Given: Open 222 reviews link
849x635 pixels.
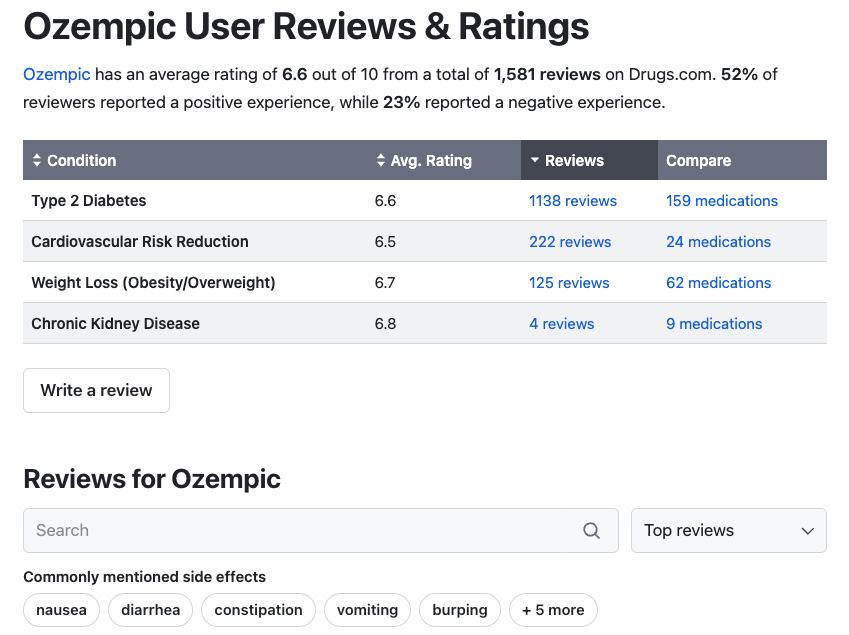Looking at the screenshot, I should 570,242.
